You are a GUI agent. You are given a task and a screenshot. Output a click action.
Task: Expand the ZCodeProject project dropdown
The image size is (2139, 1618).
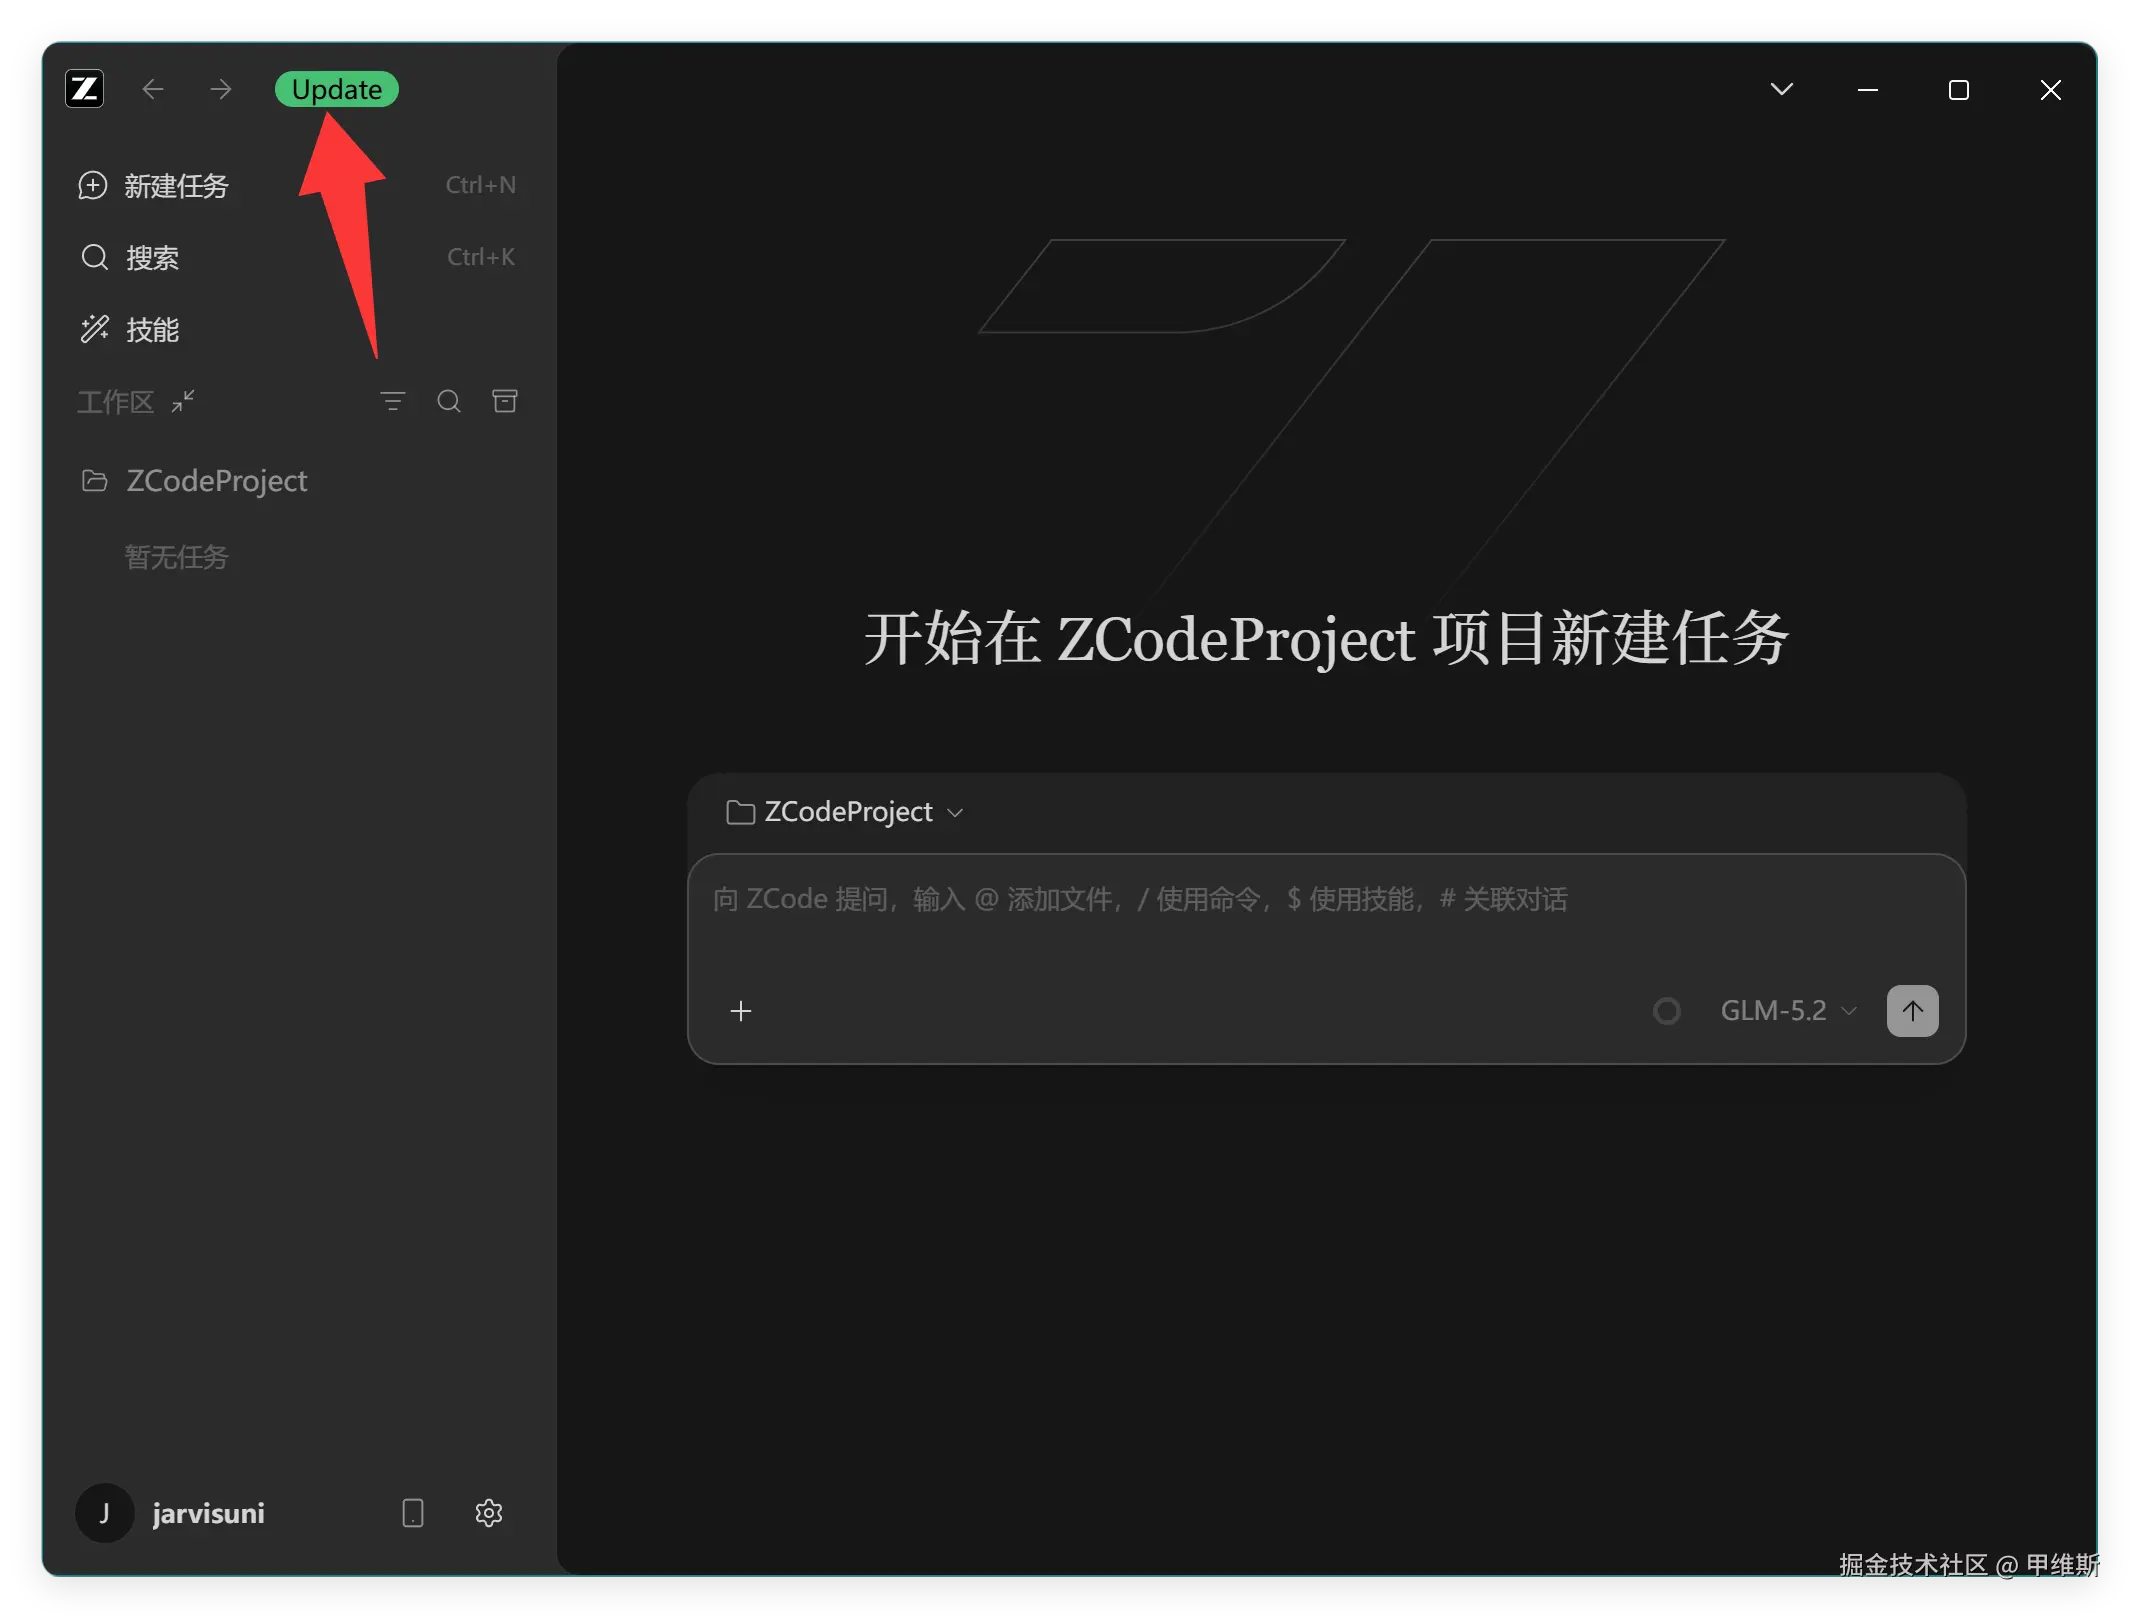tap(845, 812)
